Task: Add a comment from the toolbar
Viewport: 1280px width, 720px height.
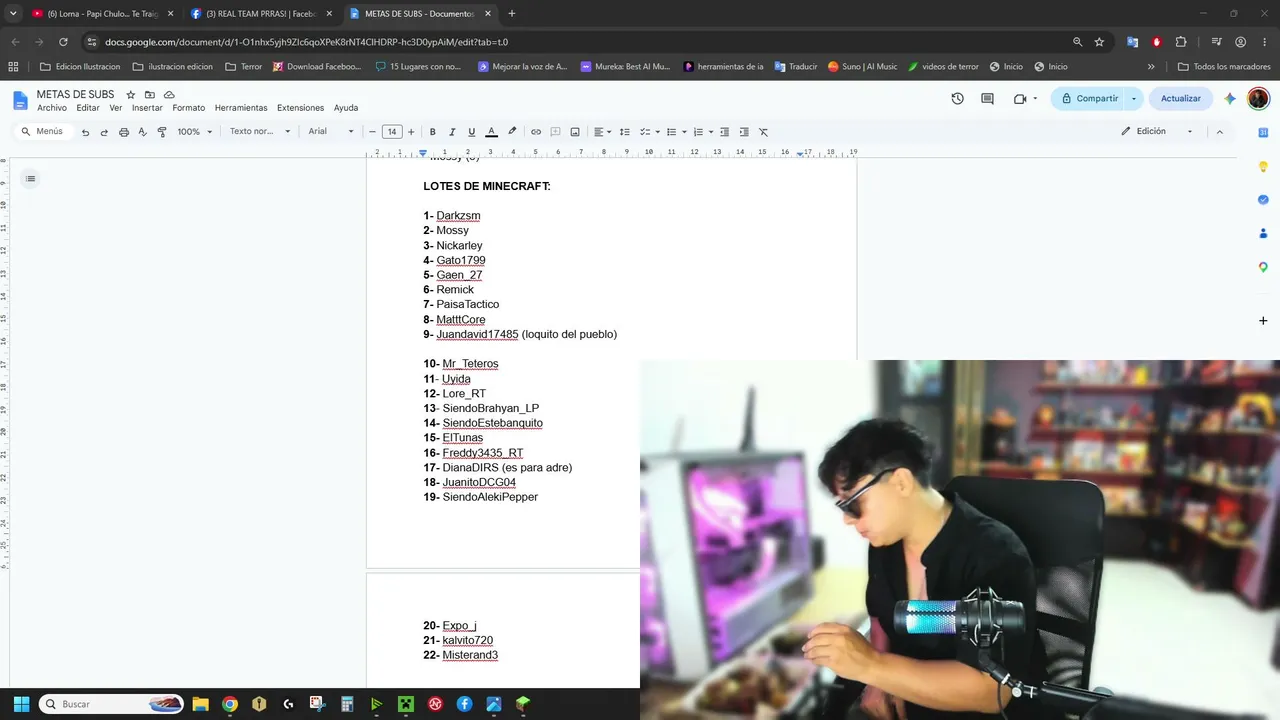Action: coord(555,132)
